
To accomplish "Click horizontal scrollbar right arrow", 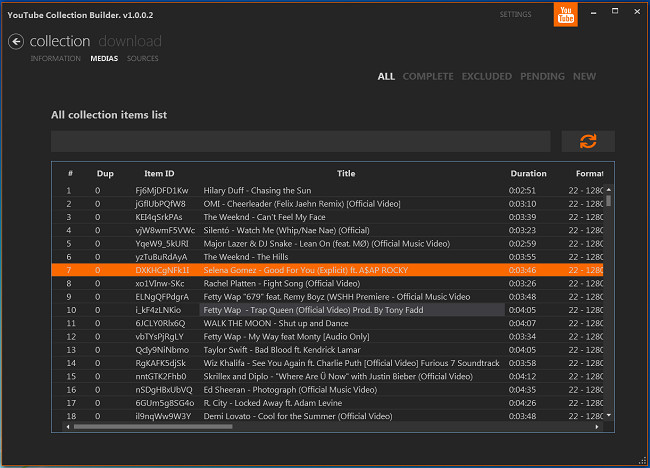I will [x=597, y=427].
